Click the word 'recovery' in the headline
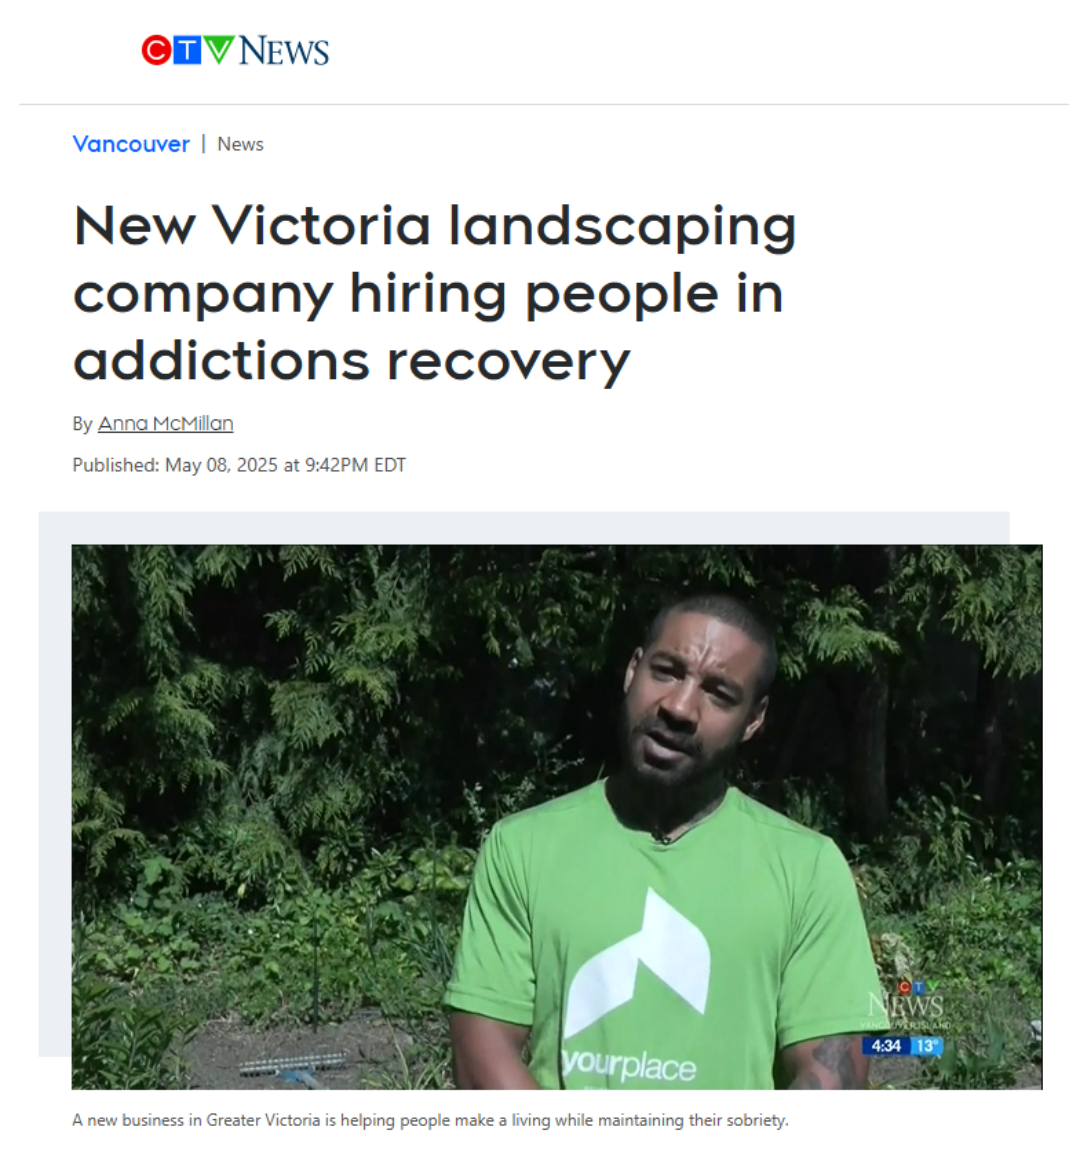 [x=508, y=363]
